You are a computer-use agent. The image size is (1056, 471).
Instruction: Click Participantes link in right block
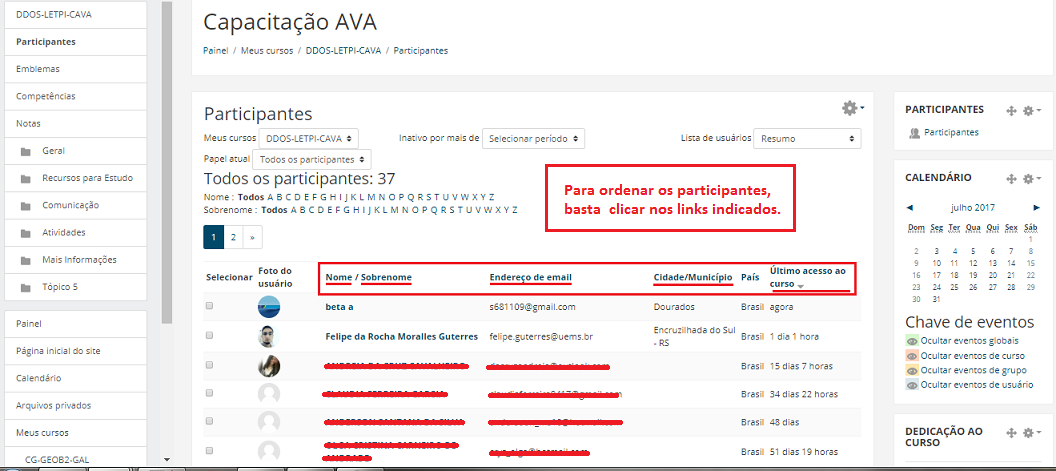pos(951,133)
